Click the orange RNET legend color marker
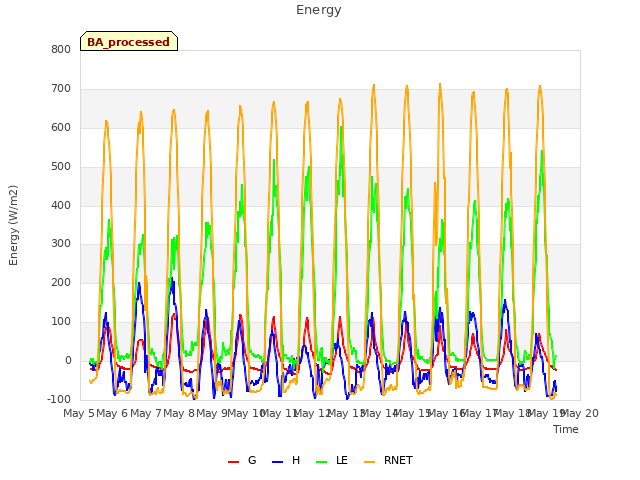Image resolution: width=640 pixels, height=480 pixels. [x=369, y=462]
